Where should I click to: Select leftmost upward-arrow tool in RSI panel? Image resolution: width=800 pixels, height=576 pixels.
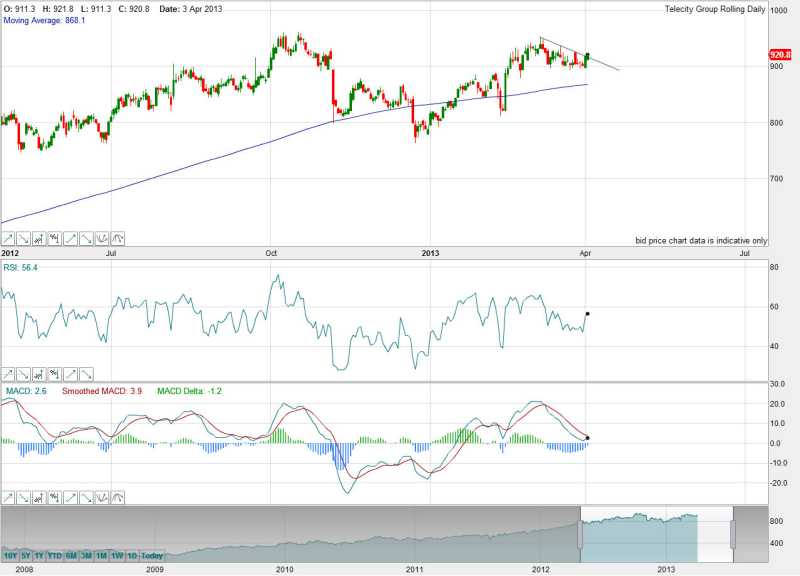click(x=8, y=370)
